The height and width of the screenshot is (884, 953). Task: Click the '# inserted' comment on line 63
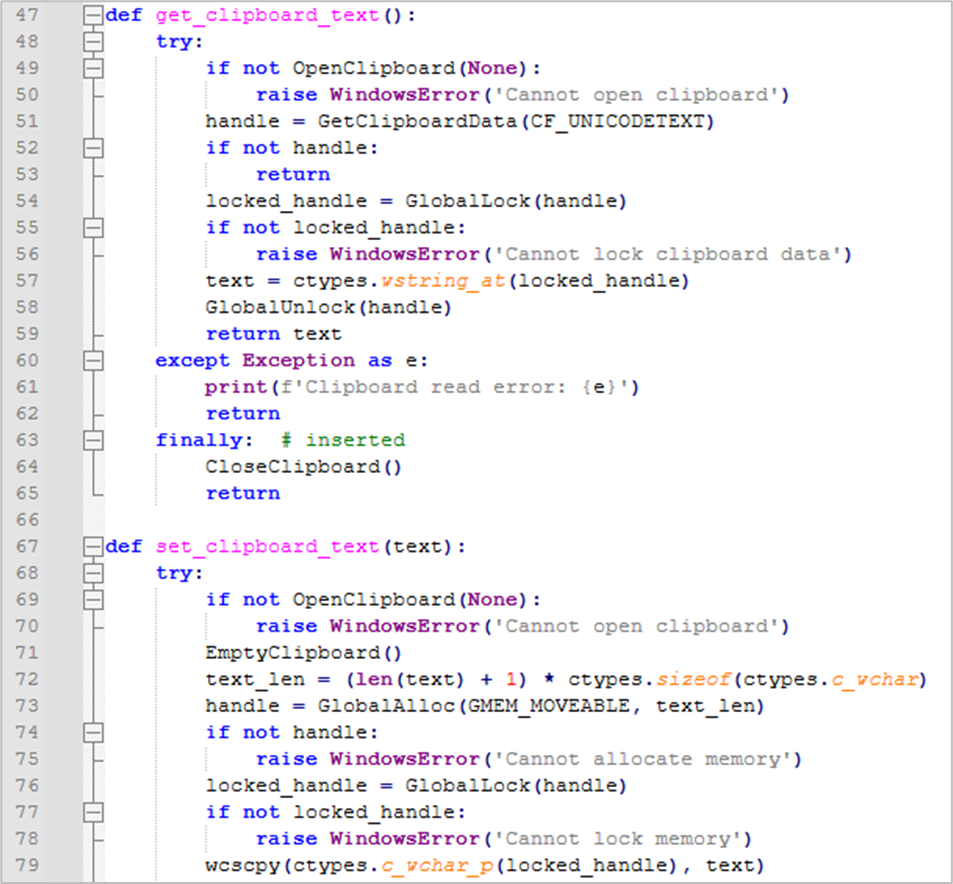(x=344, y=440)
